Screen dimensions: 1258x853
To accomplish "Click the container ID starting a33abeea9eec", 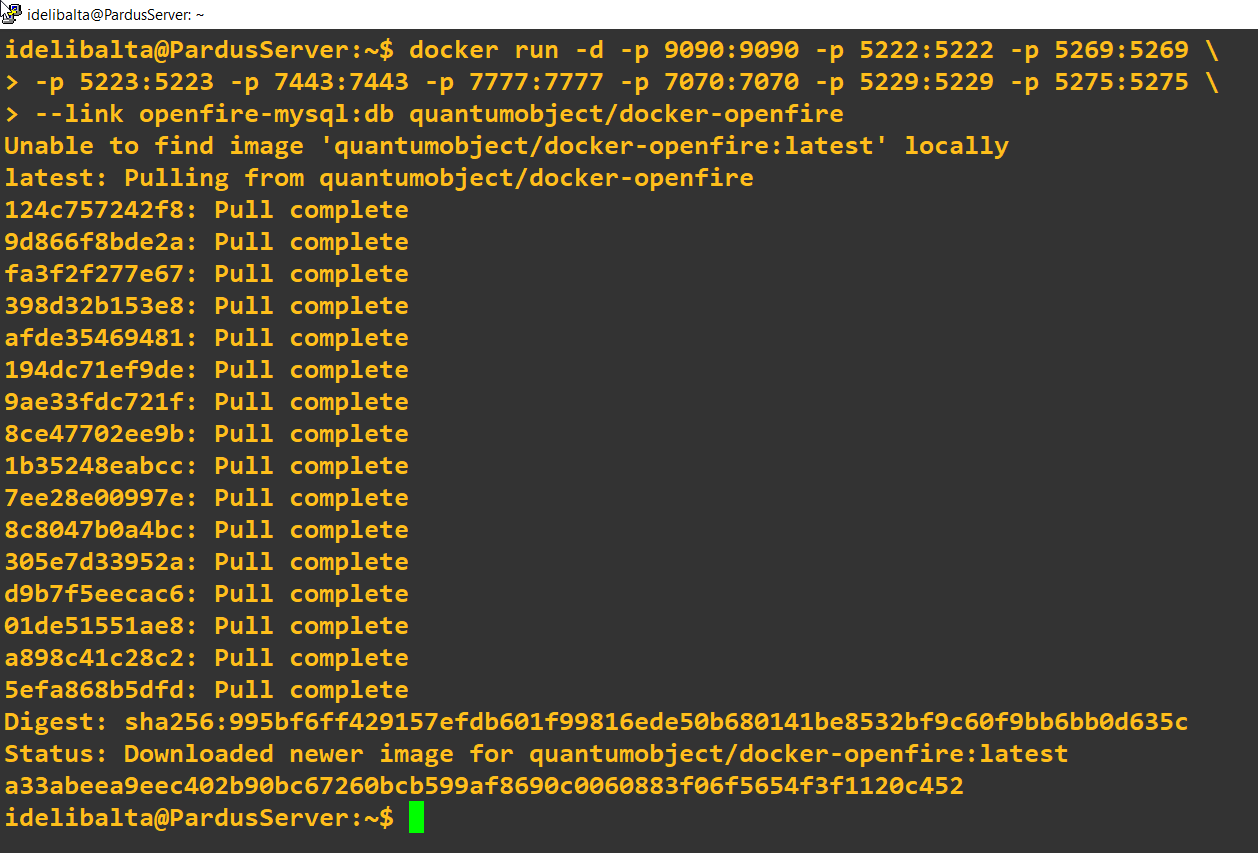I will [x=484, y=785].
